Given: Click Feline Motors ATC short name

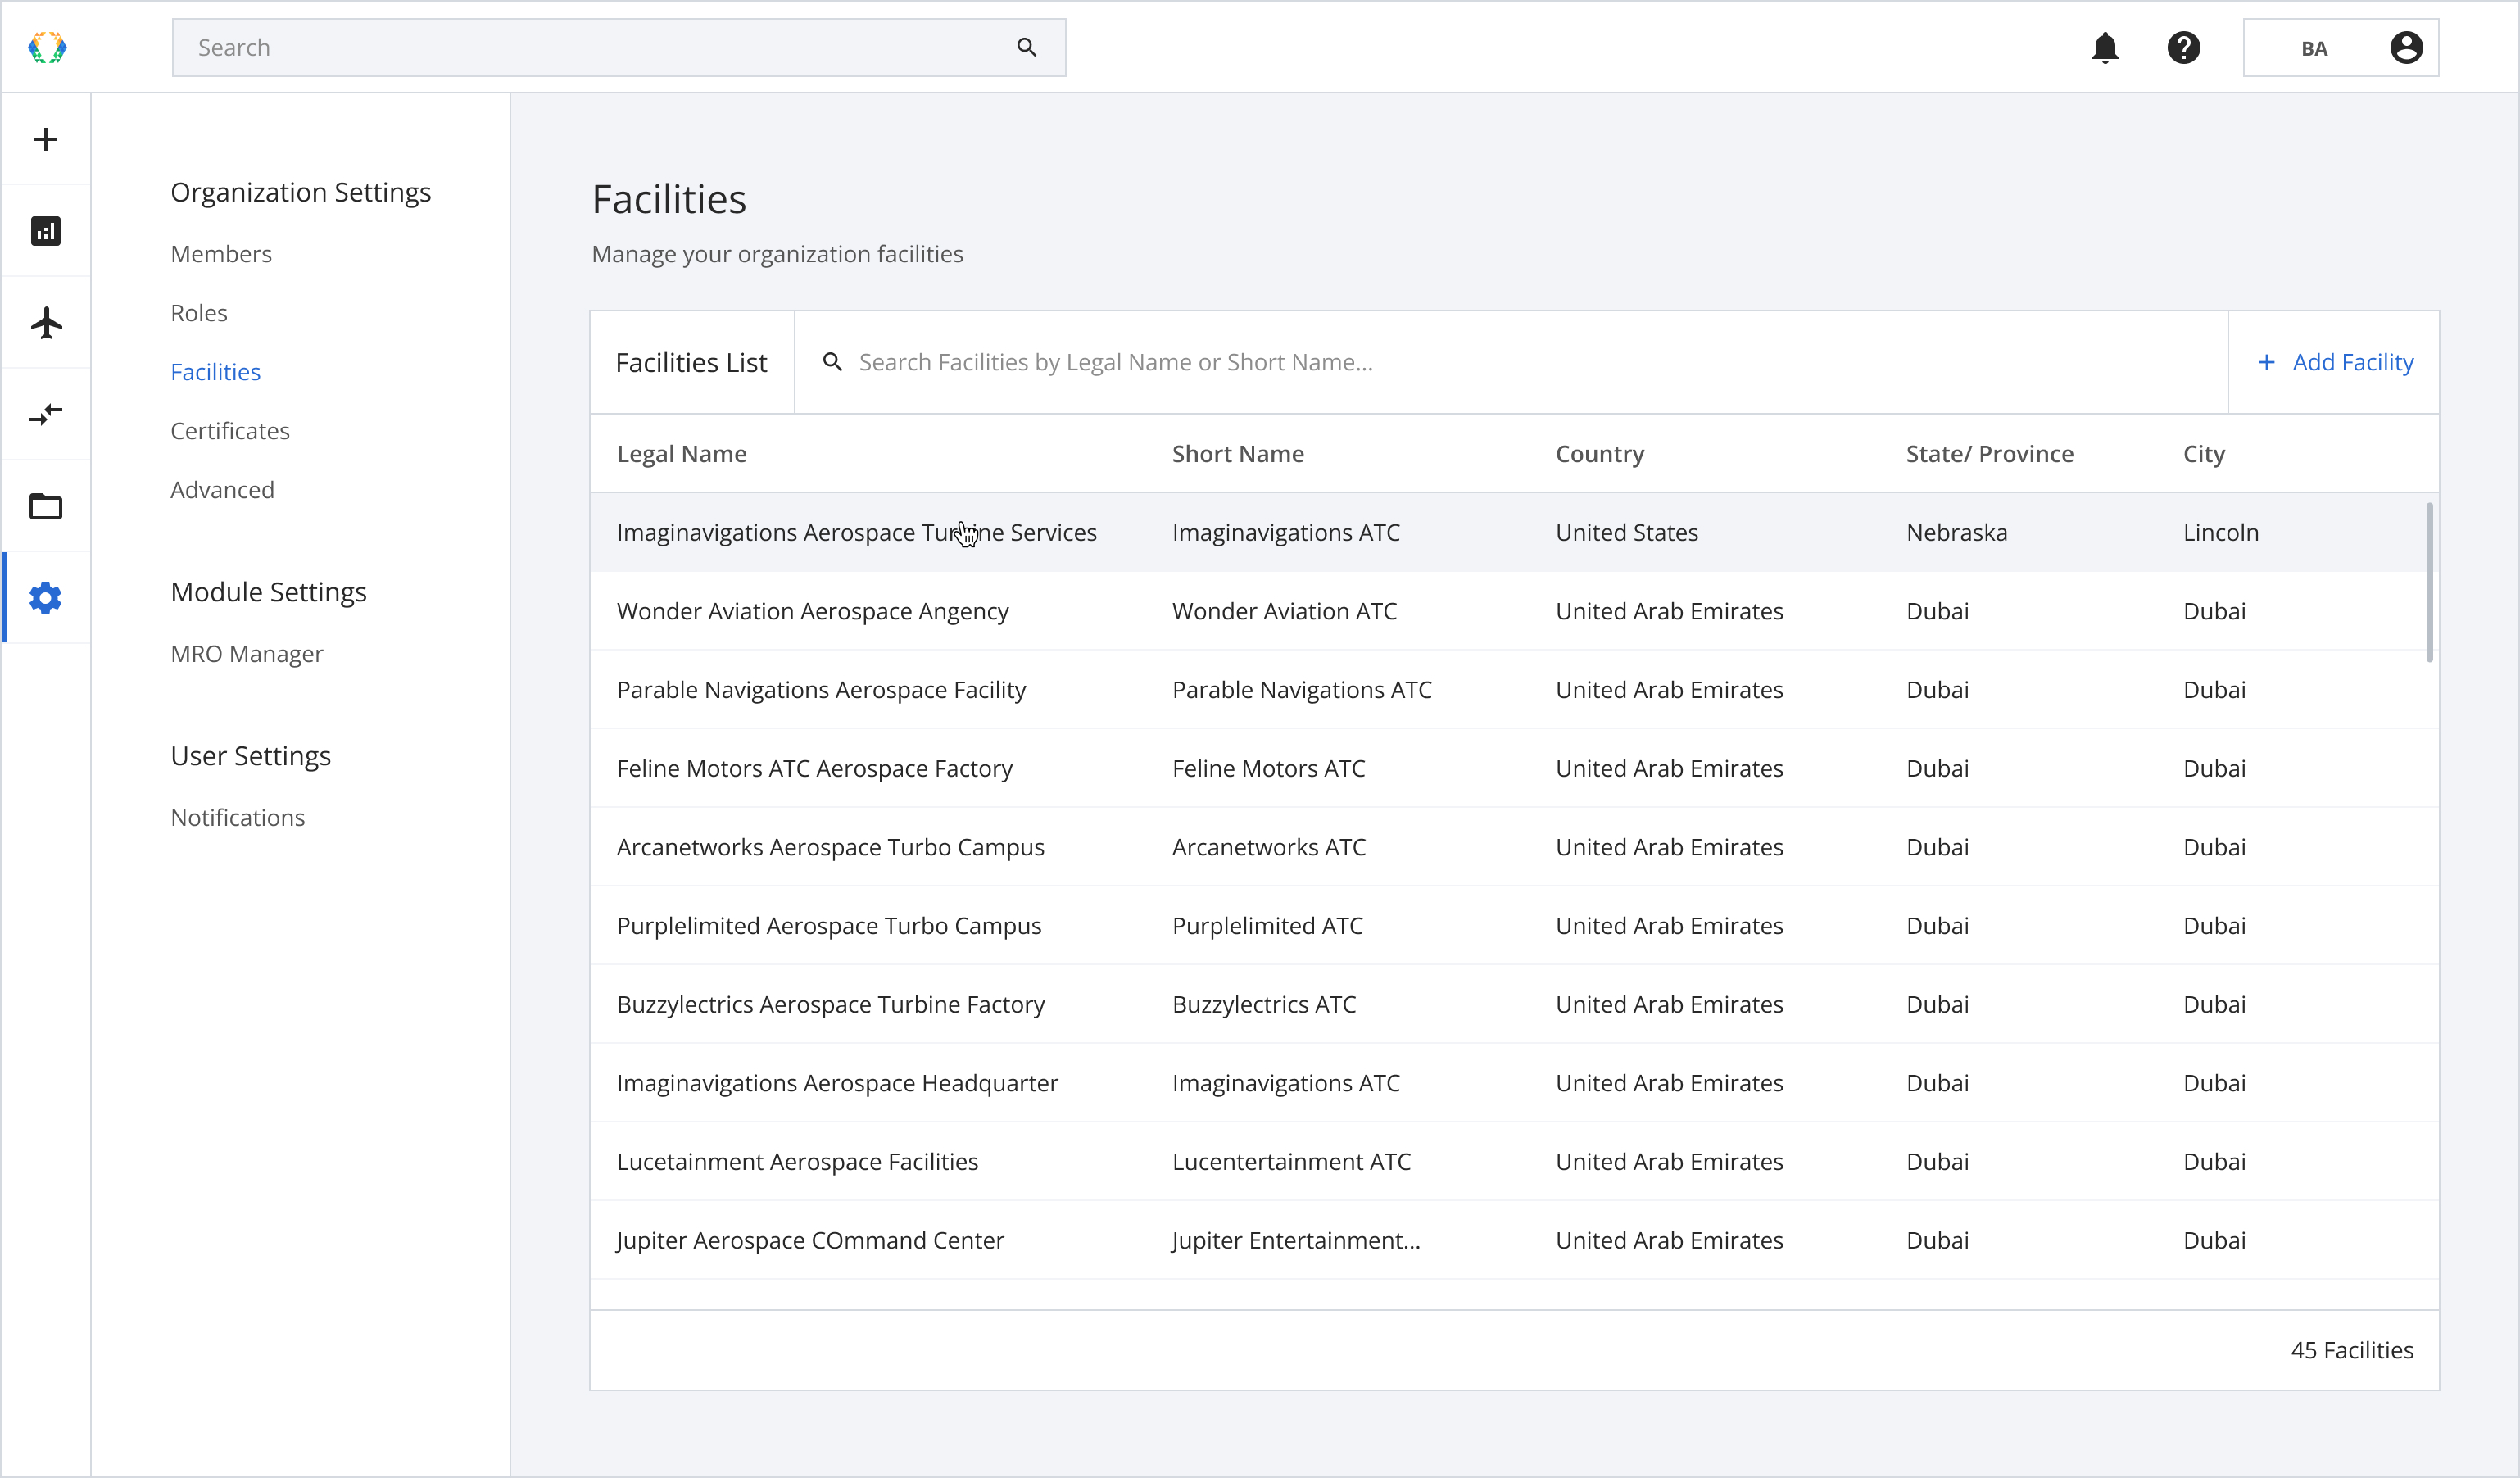Looking at the screenshot, I should tap(1269, 769).
